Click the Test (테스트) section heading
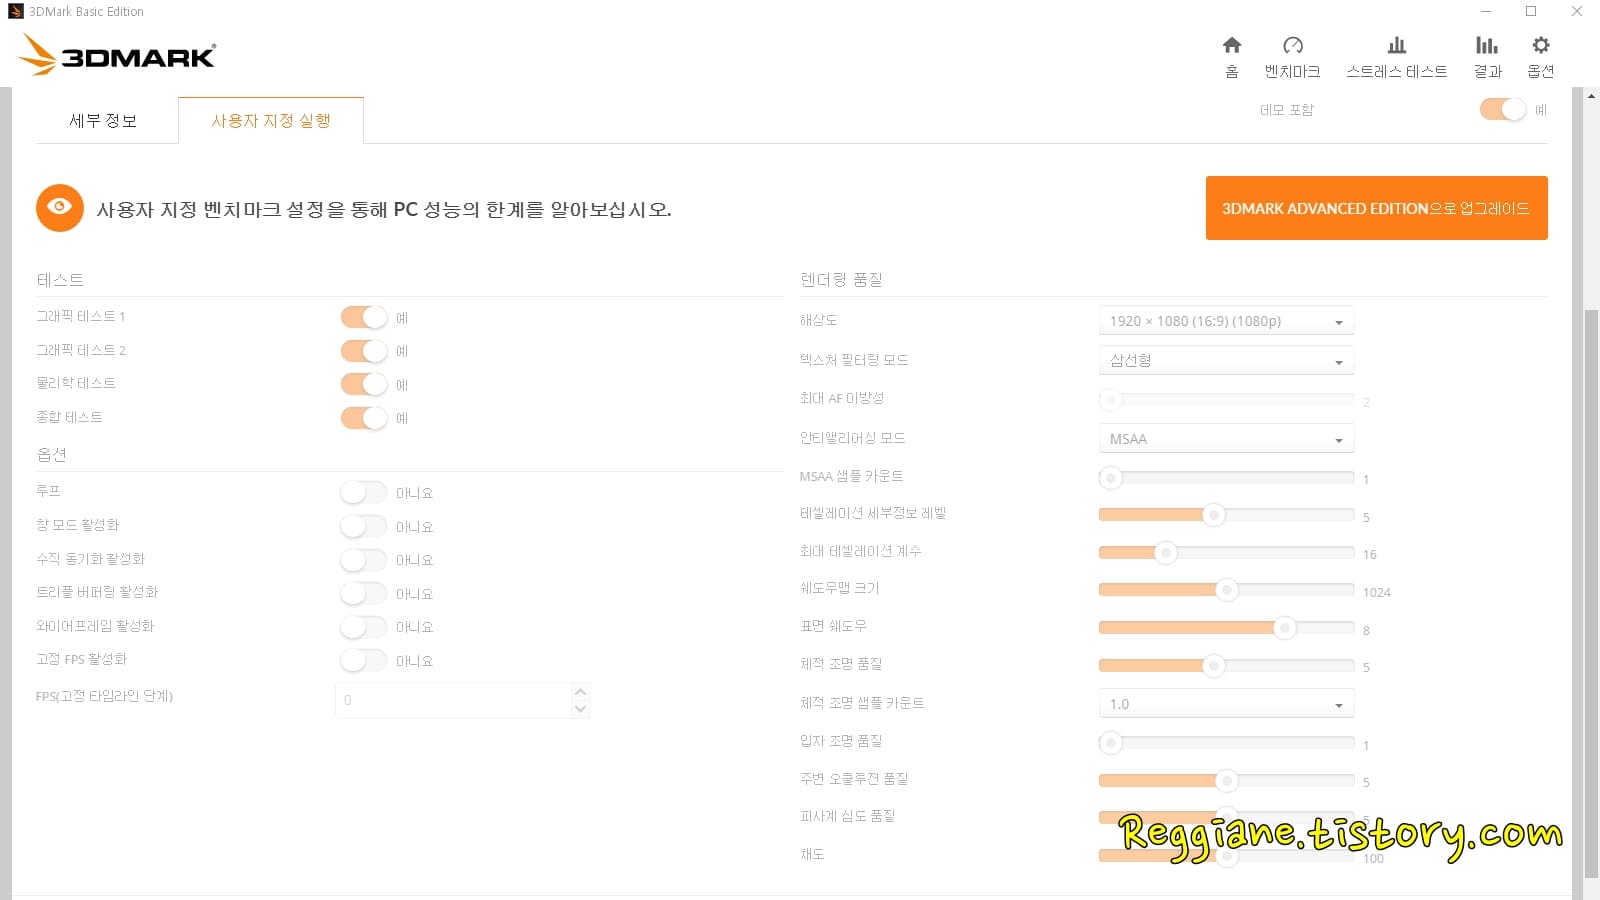Image resolution: width=1600 pixels, height=900 pixels. pos(60,280)
